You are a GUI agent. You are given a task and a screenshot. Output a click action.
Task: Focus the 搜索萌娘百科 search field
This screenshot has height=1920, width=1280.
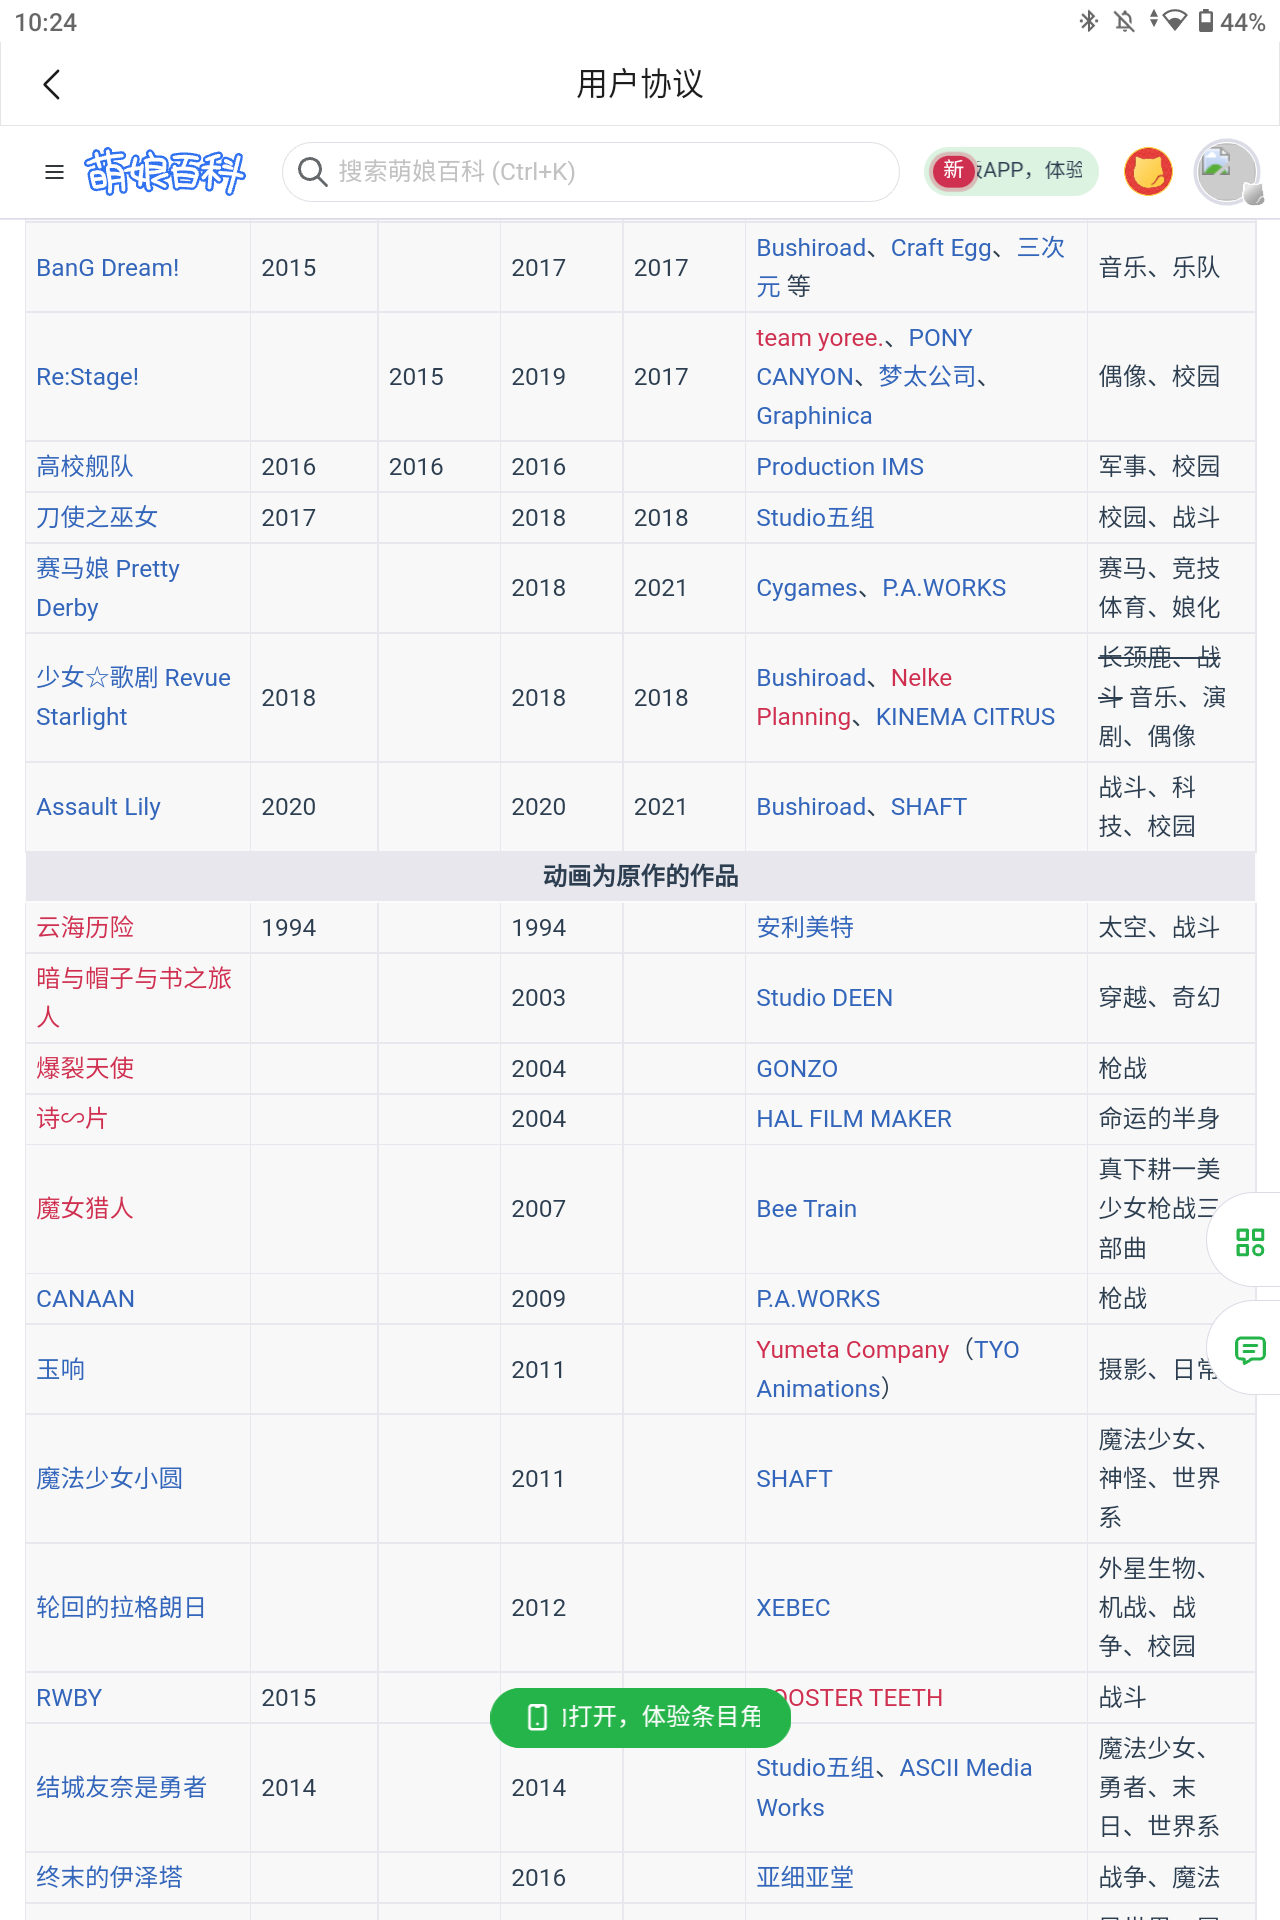[x=591, y=172]
